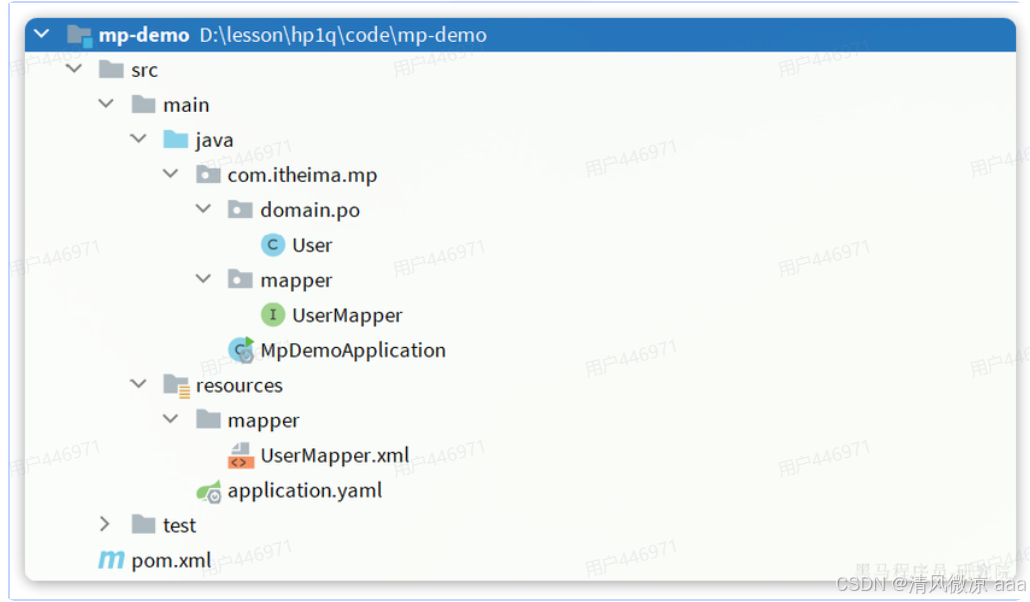Click the com.itheima.mp package icon
Image resolution: width=1030 pixels, height=602 pixels.
tap(208, 174)
